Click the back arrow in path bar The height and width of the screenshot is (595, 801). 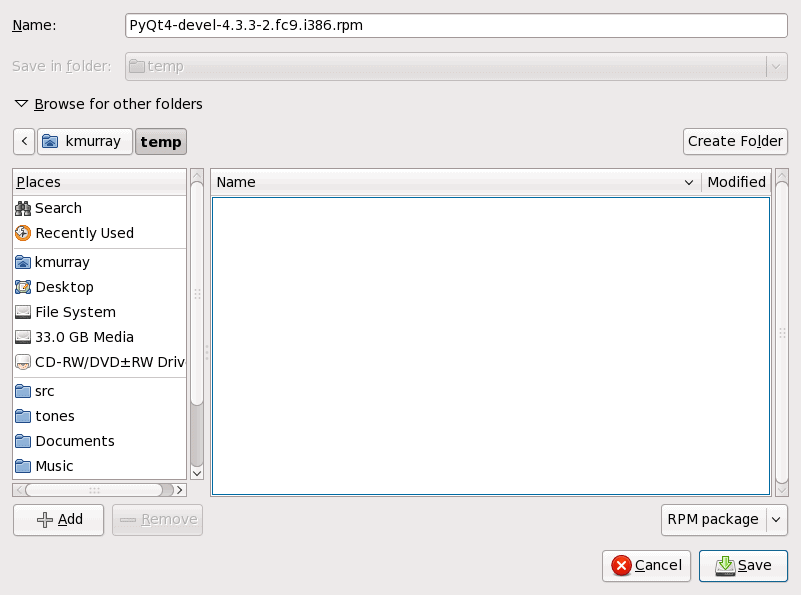point(24,141)
